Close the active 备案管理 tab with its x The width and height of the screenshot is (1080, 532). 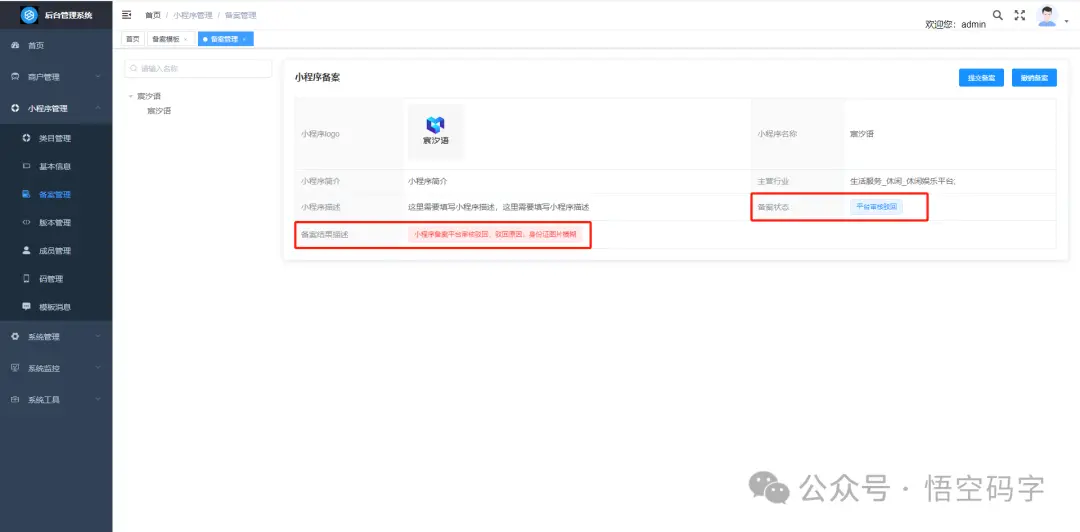244,40
